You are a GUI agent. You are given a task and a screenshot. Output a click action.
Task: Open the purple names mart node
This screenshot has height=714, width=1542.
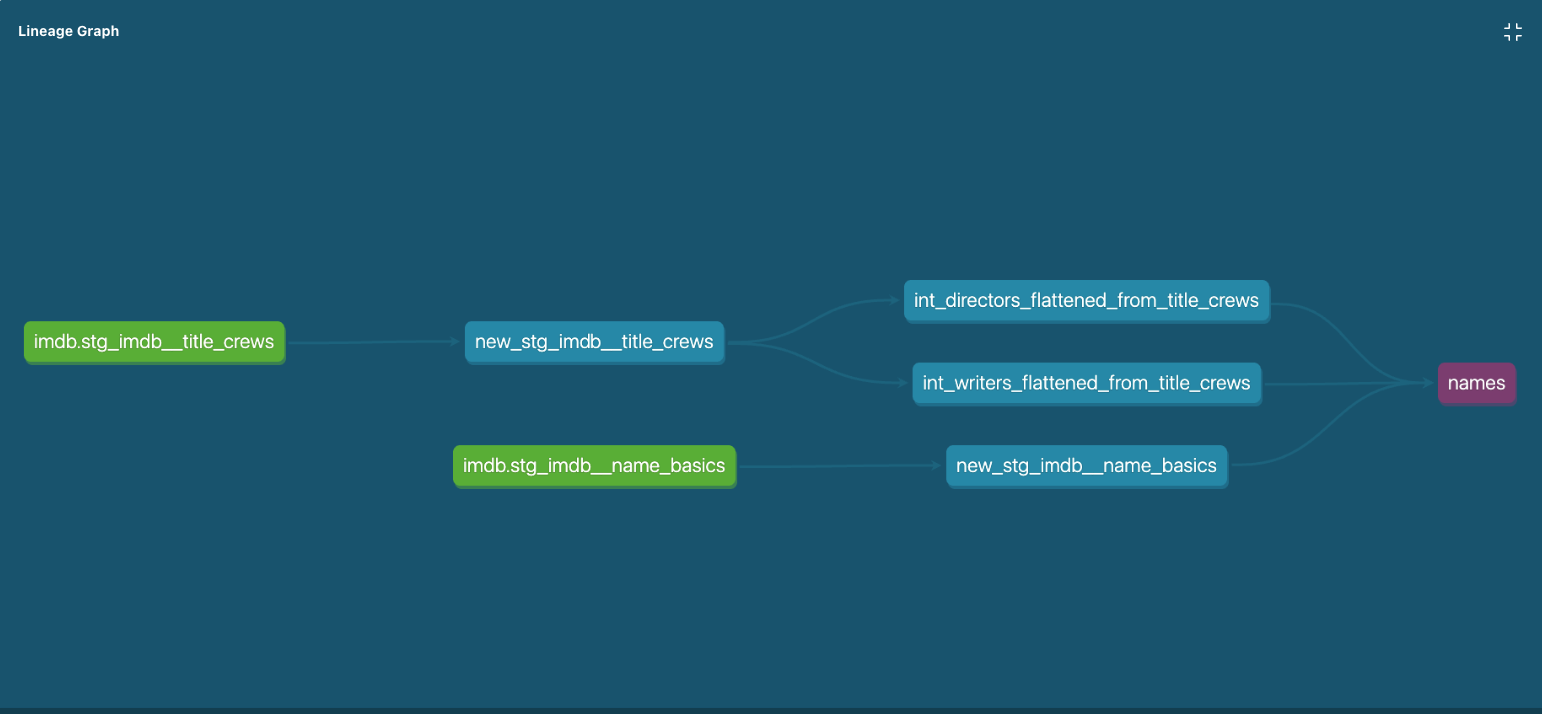1476,383
